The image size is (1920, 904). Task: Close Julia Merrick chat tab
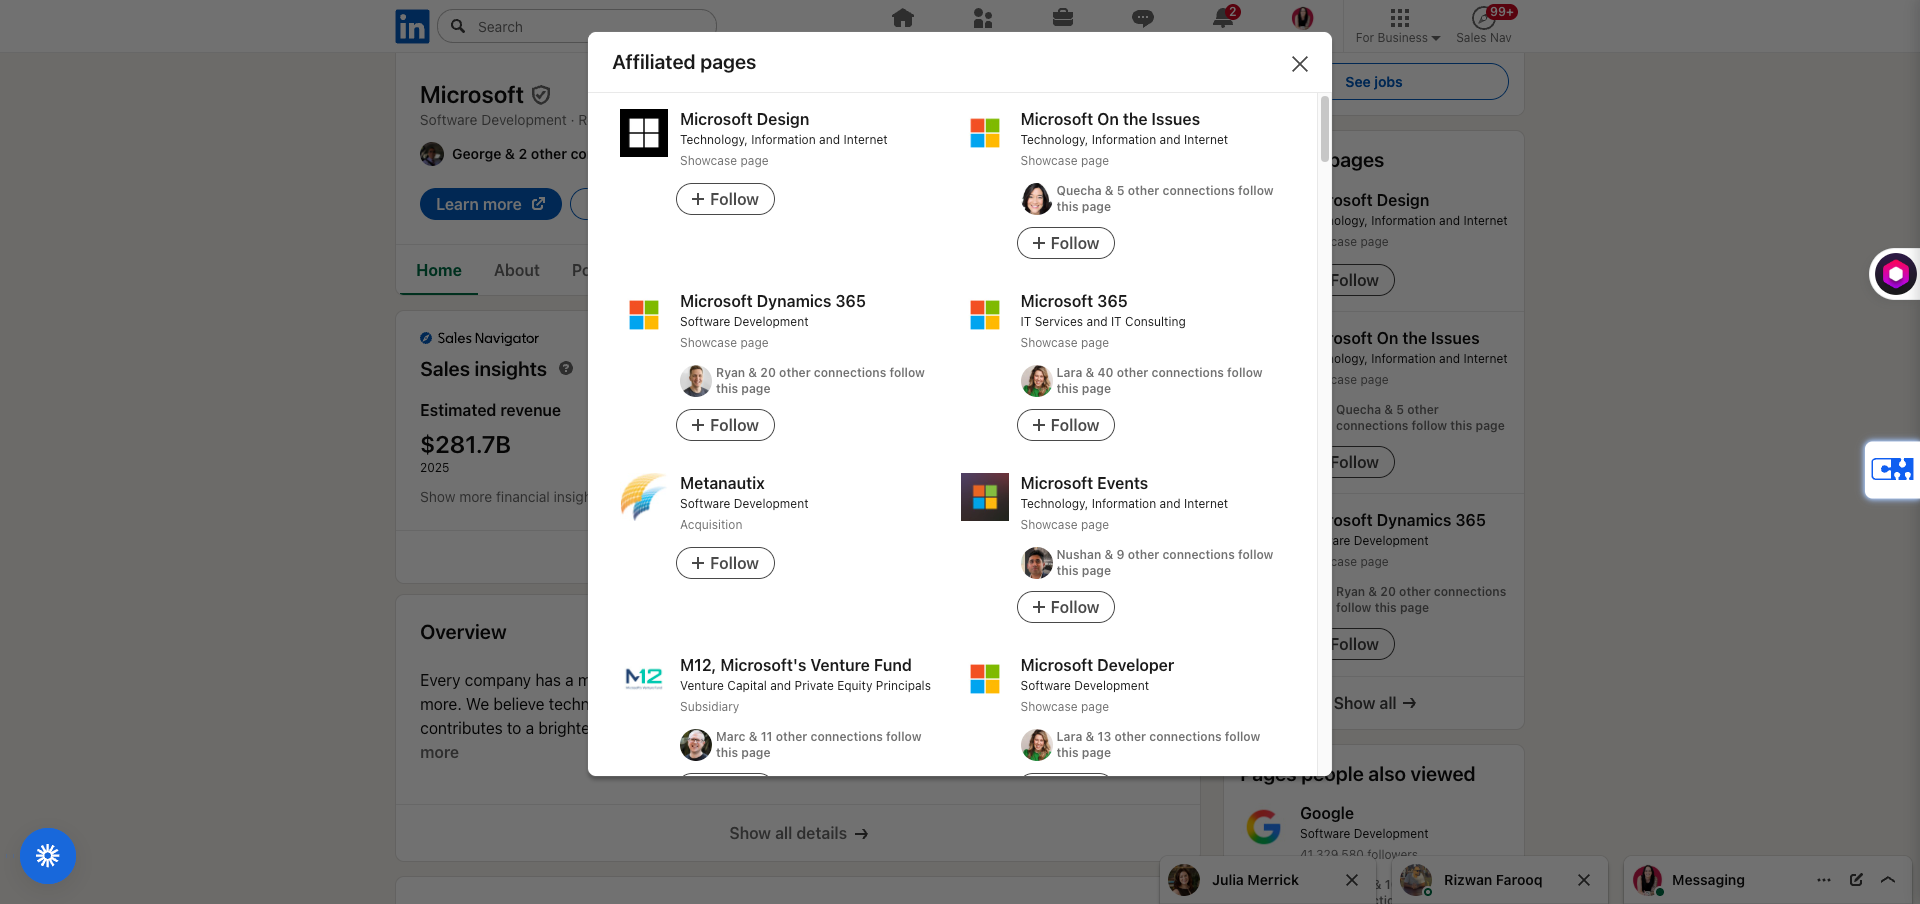[1352, 880]
